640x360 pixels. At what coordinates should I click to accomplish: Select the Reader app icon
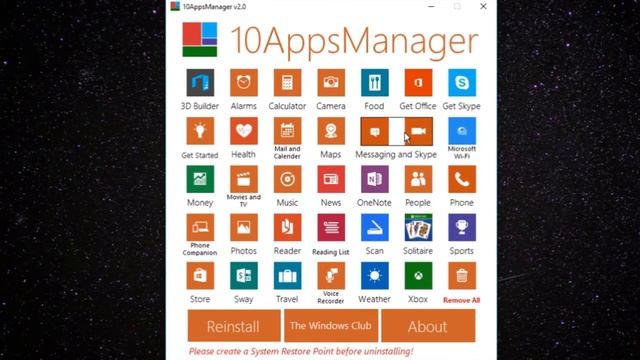pyautogui.click(x=287, y=227)
